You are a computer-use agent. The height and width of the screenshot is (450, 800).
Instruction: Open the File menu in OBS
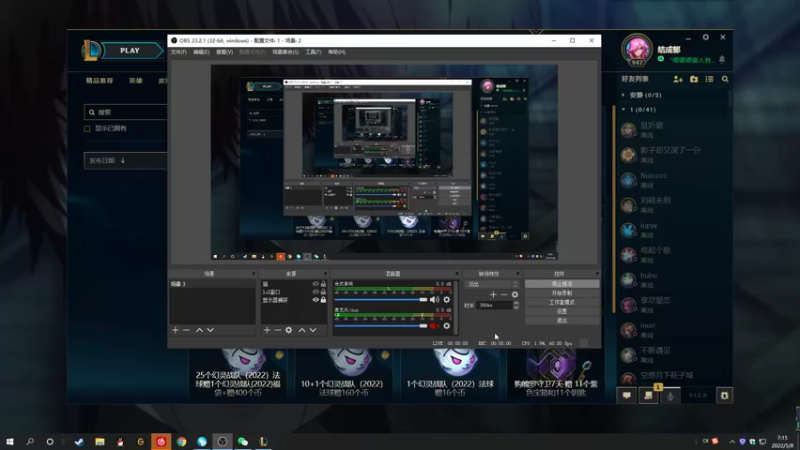(x=179, y=52)
